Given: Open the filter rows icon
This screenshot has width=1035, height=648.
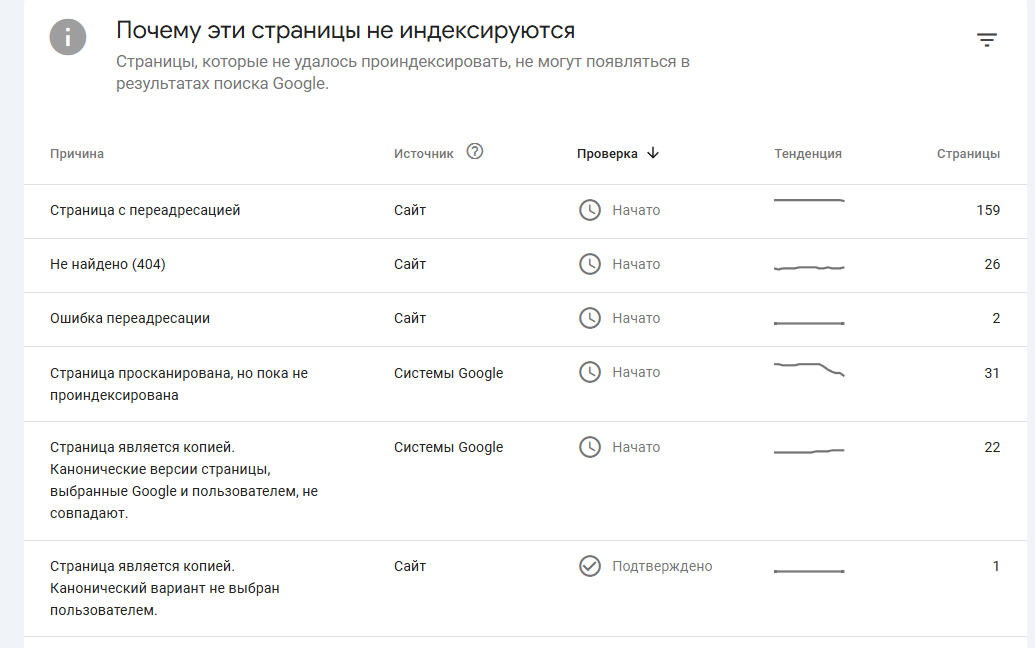Looking at the screenshot, I should click(x=987, y=40).
